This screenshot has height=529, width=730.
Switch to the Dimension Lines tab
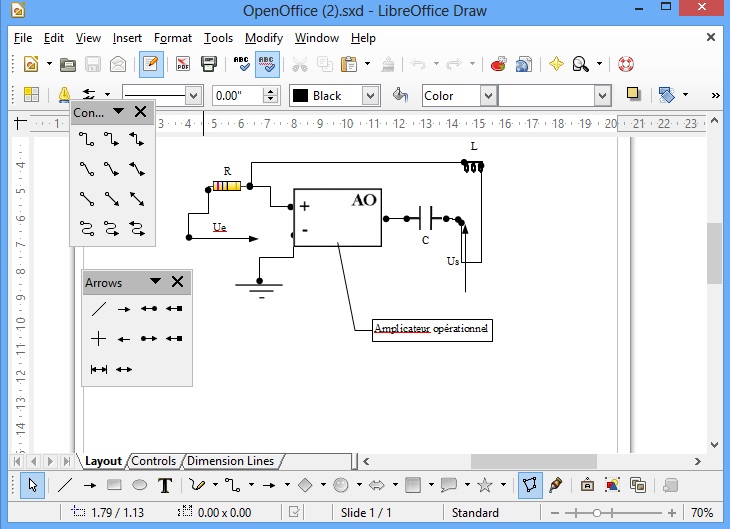click(x=231, y=461)
